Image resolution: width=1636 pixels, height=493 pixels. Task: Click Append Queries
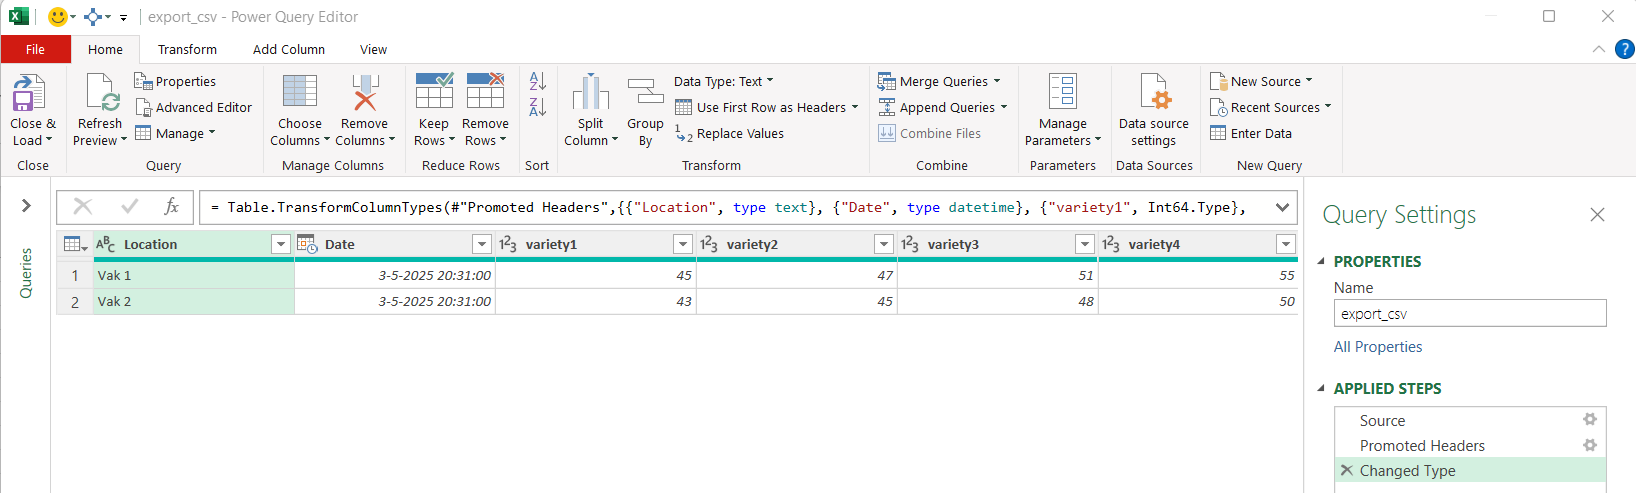point(942,107)
